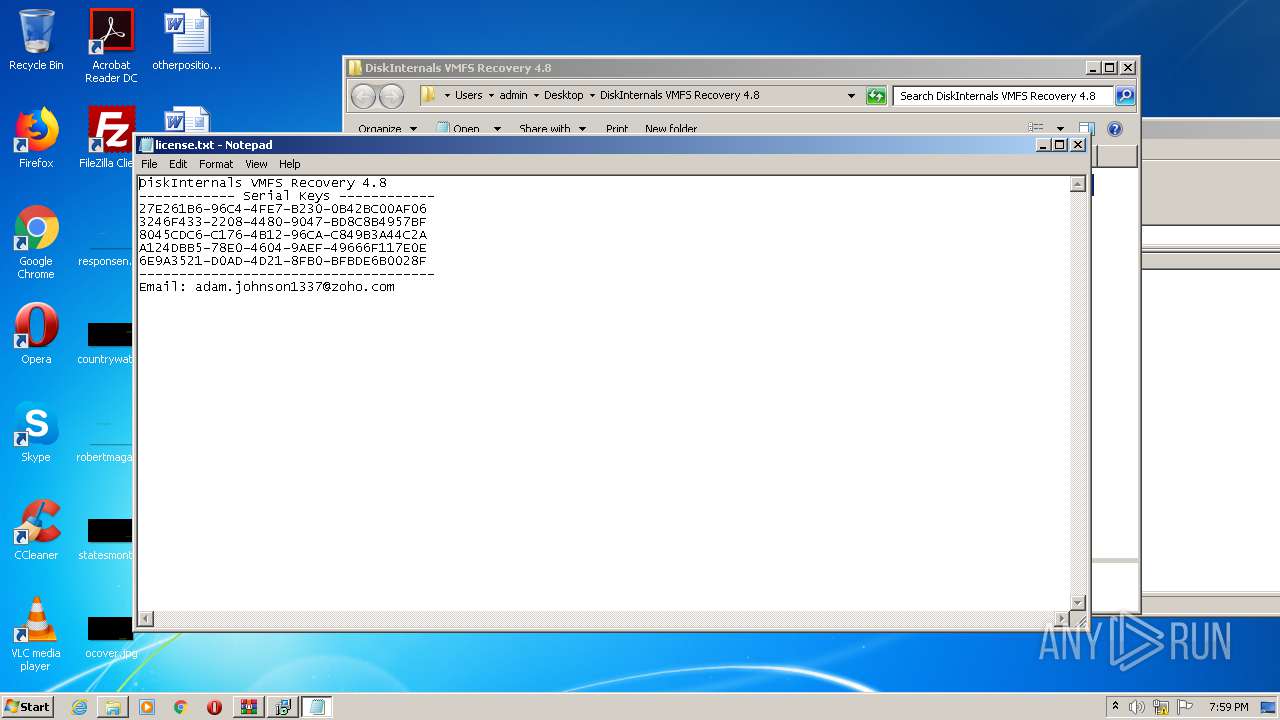Open Skype from the desktop
Image resolution: width=1280 pixels, height=720 pixels.
coord(36,432)
